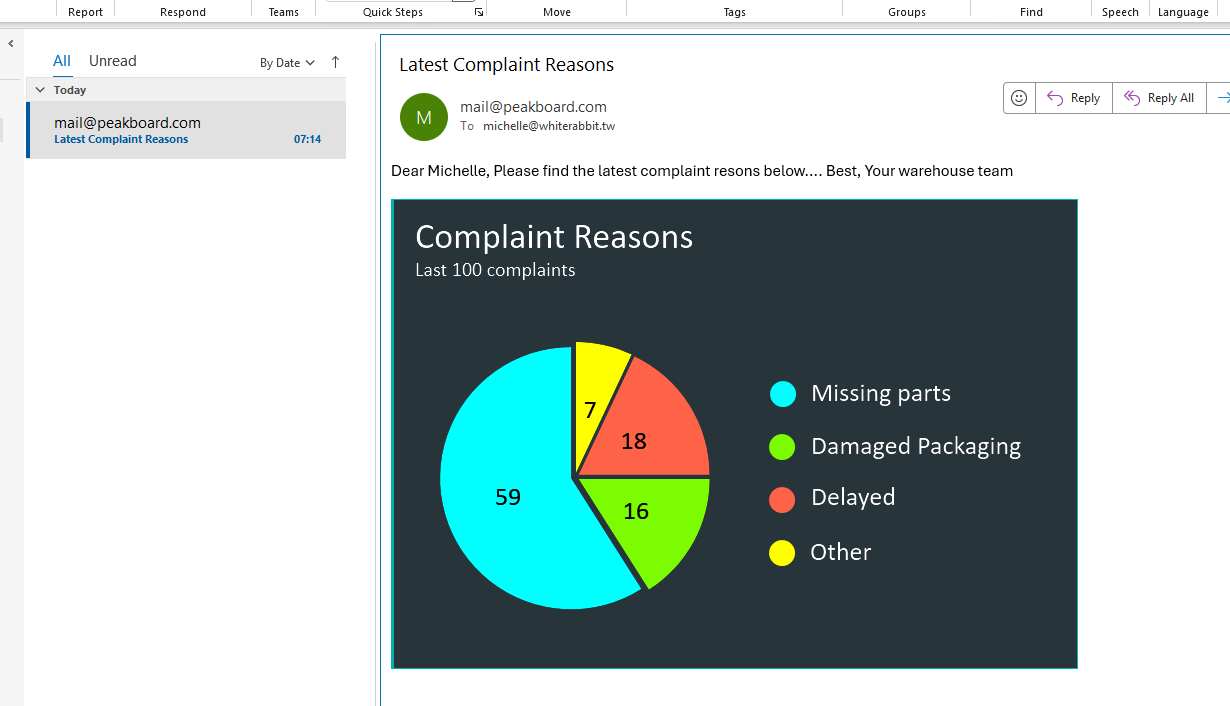
Task: Click the Tags ribbon group
Action: (x=734, y=11)
